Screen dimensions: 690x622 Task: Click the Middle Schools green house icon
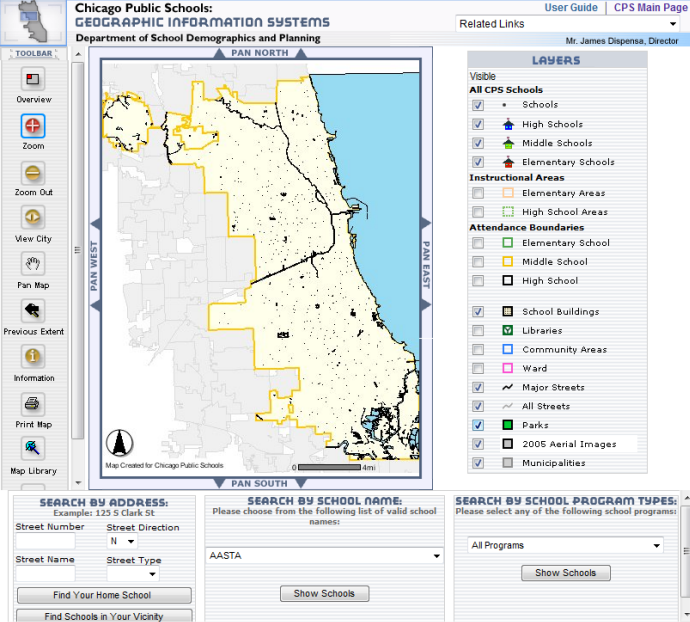(508, 143)
